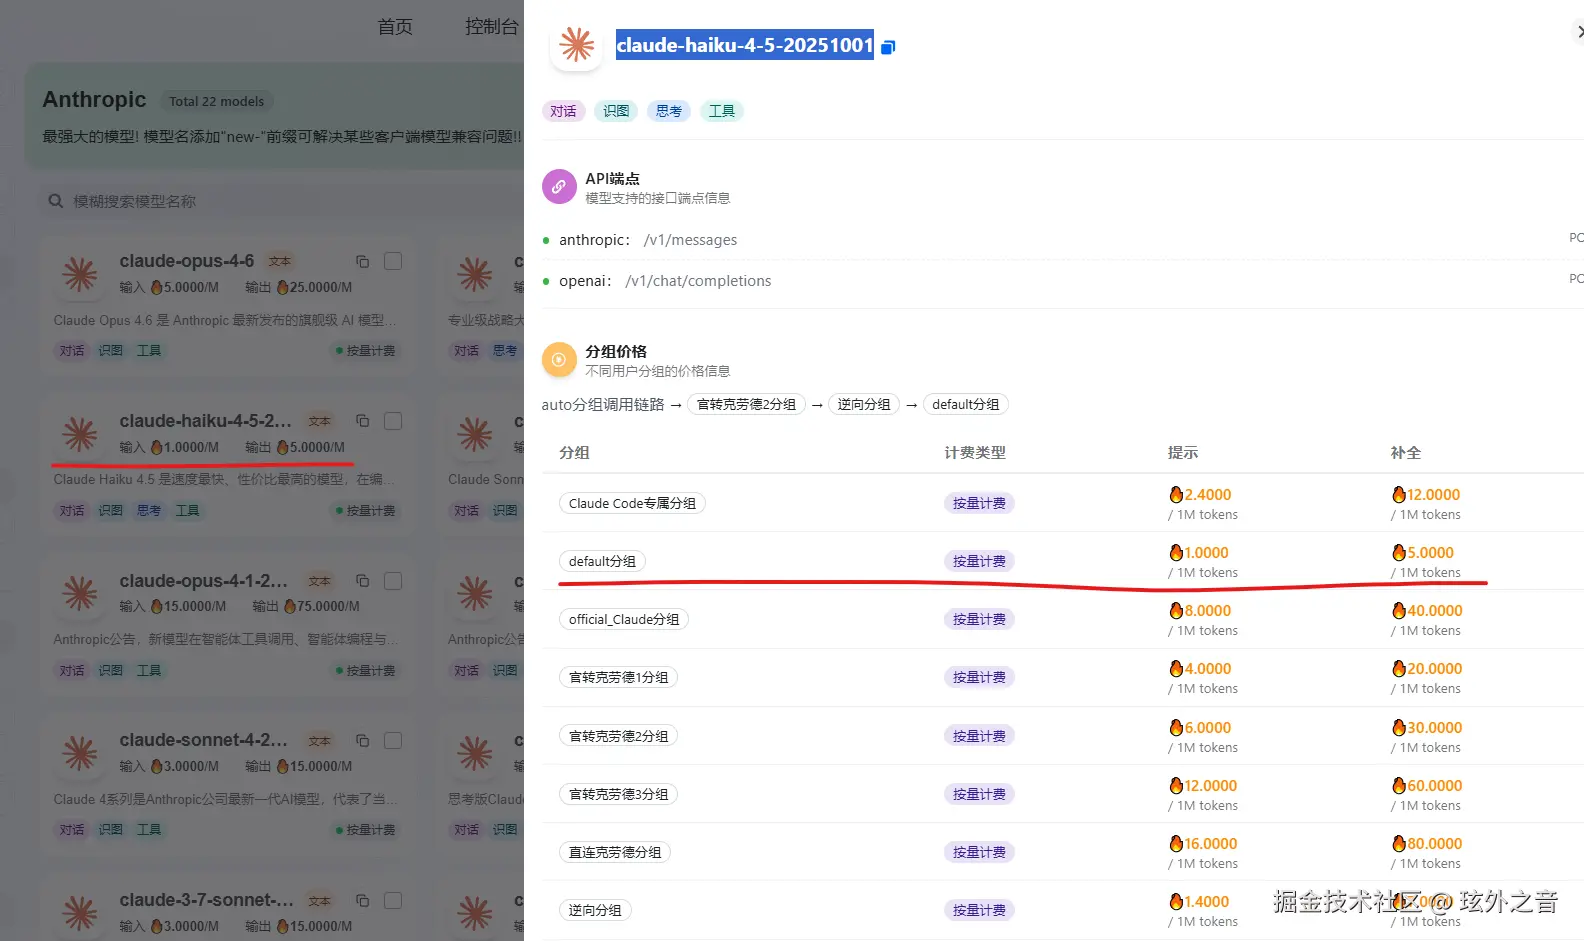Open the claude-opus-4-6 model card title
Image resolution: width=1584 pixels, height=941 pixels.
click(187, 261)
